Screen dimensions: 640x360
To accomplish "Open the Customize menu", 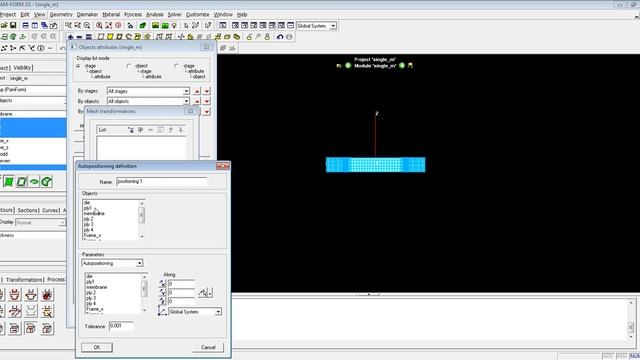I will pos(198,15).
